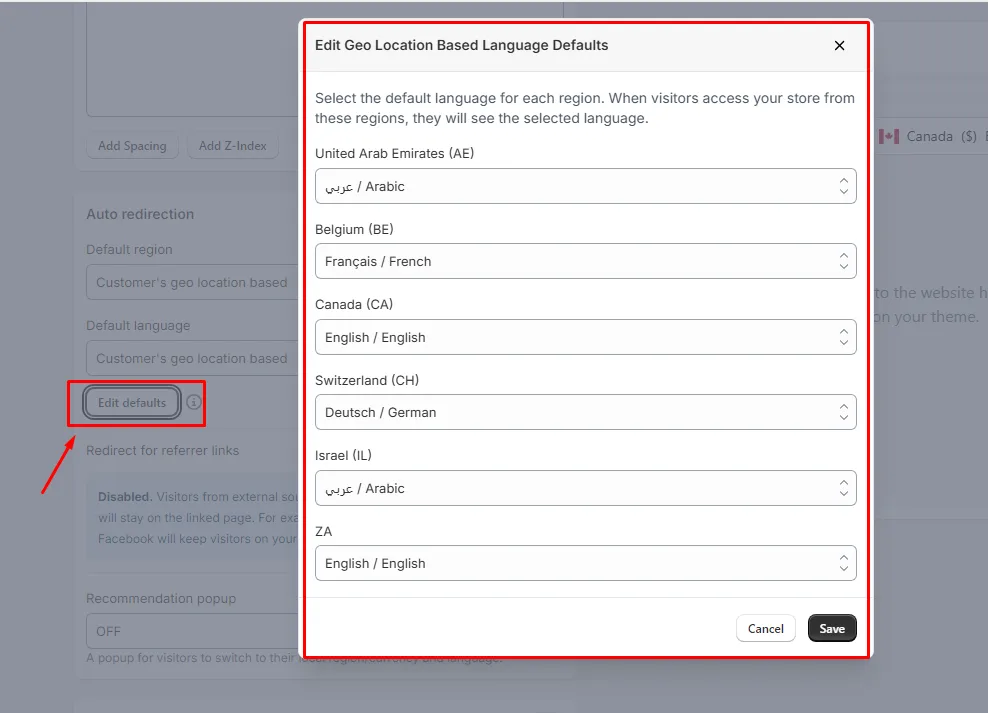The height and width of the screenshot is (713, 988).
Task: Click the 'United Arab Emirates (AE)' label
Action: click(394, 154)
